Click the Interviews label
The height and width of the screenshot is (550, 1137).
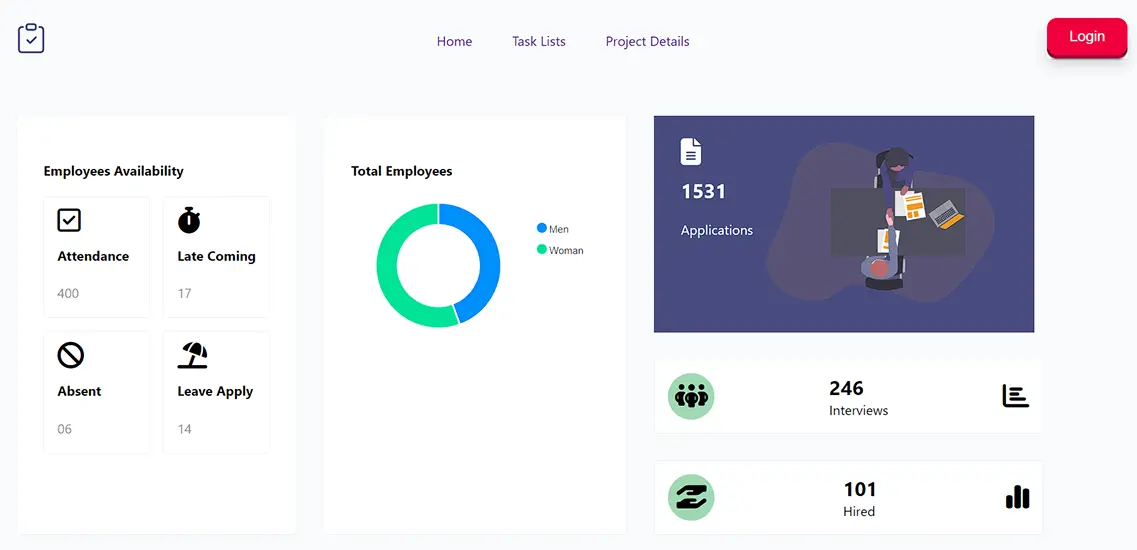click(859, 411)
